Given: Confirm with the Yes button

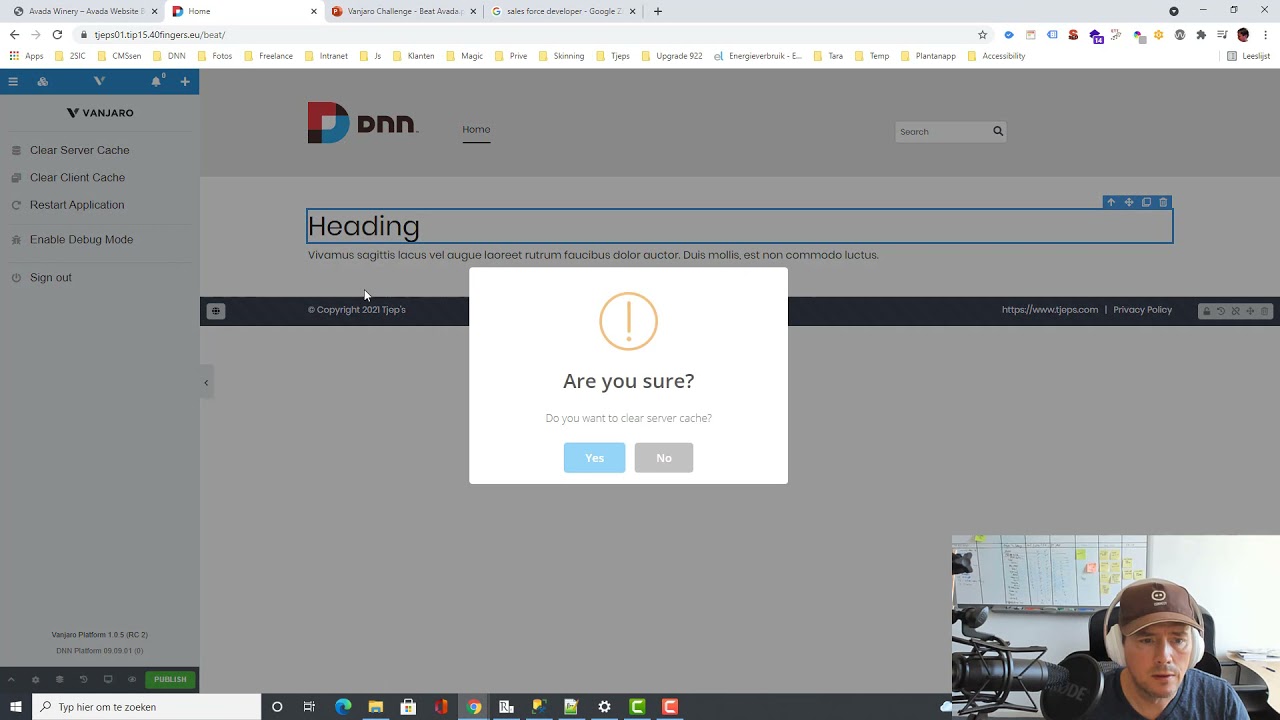Looking at the screenshot, I should click(594, 458).
